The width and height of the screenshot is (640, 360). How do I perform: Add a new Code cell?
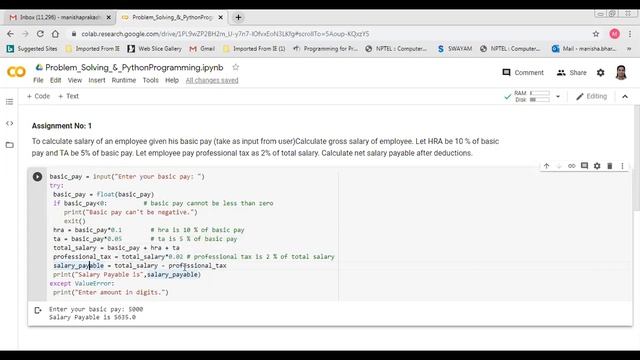click(38, 96)
